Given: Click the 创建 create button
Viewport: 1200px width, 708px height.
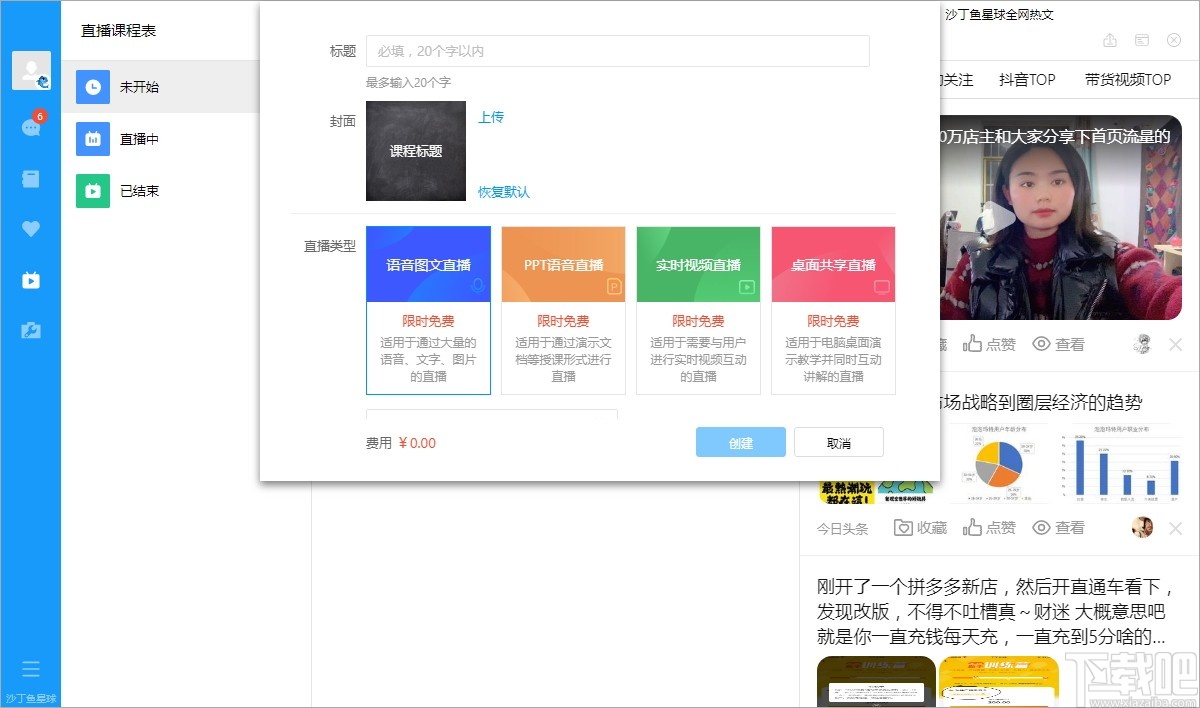Looking at the screenshot, I should pos(740,441).
